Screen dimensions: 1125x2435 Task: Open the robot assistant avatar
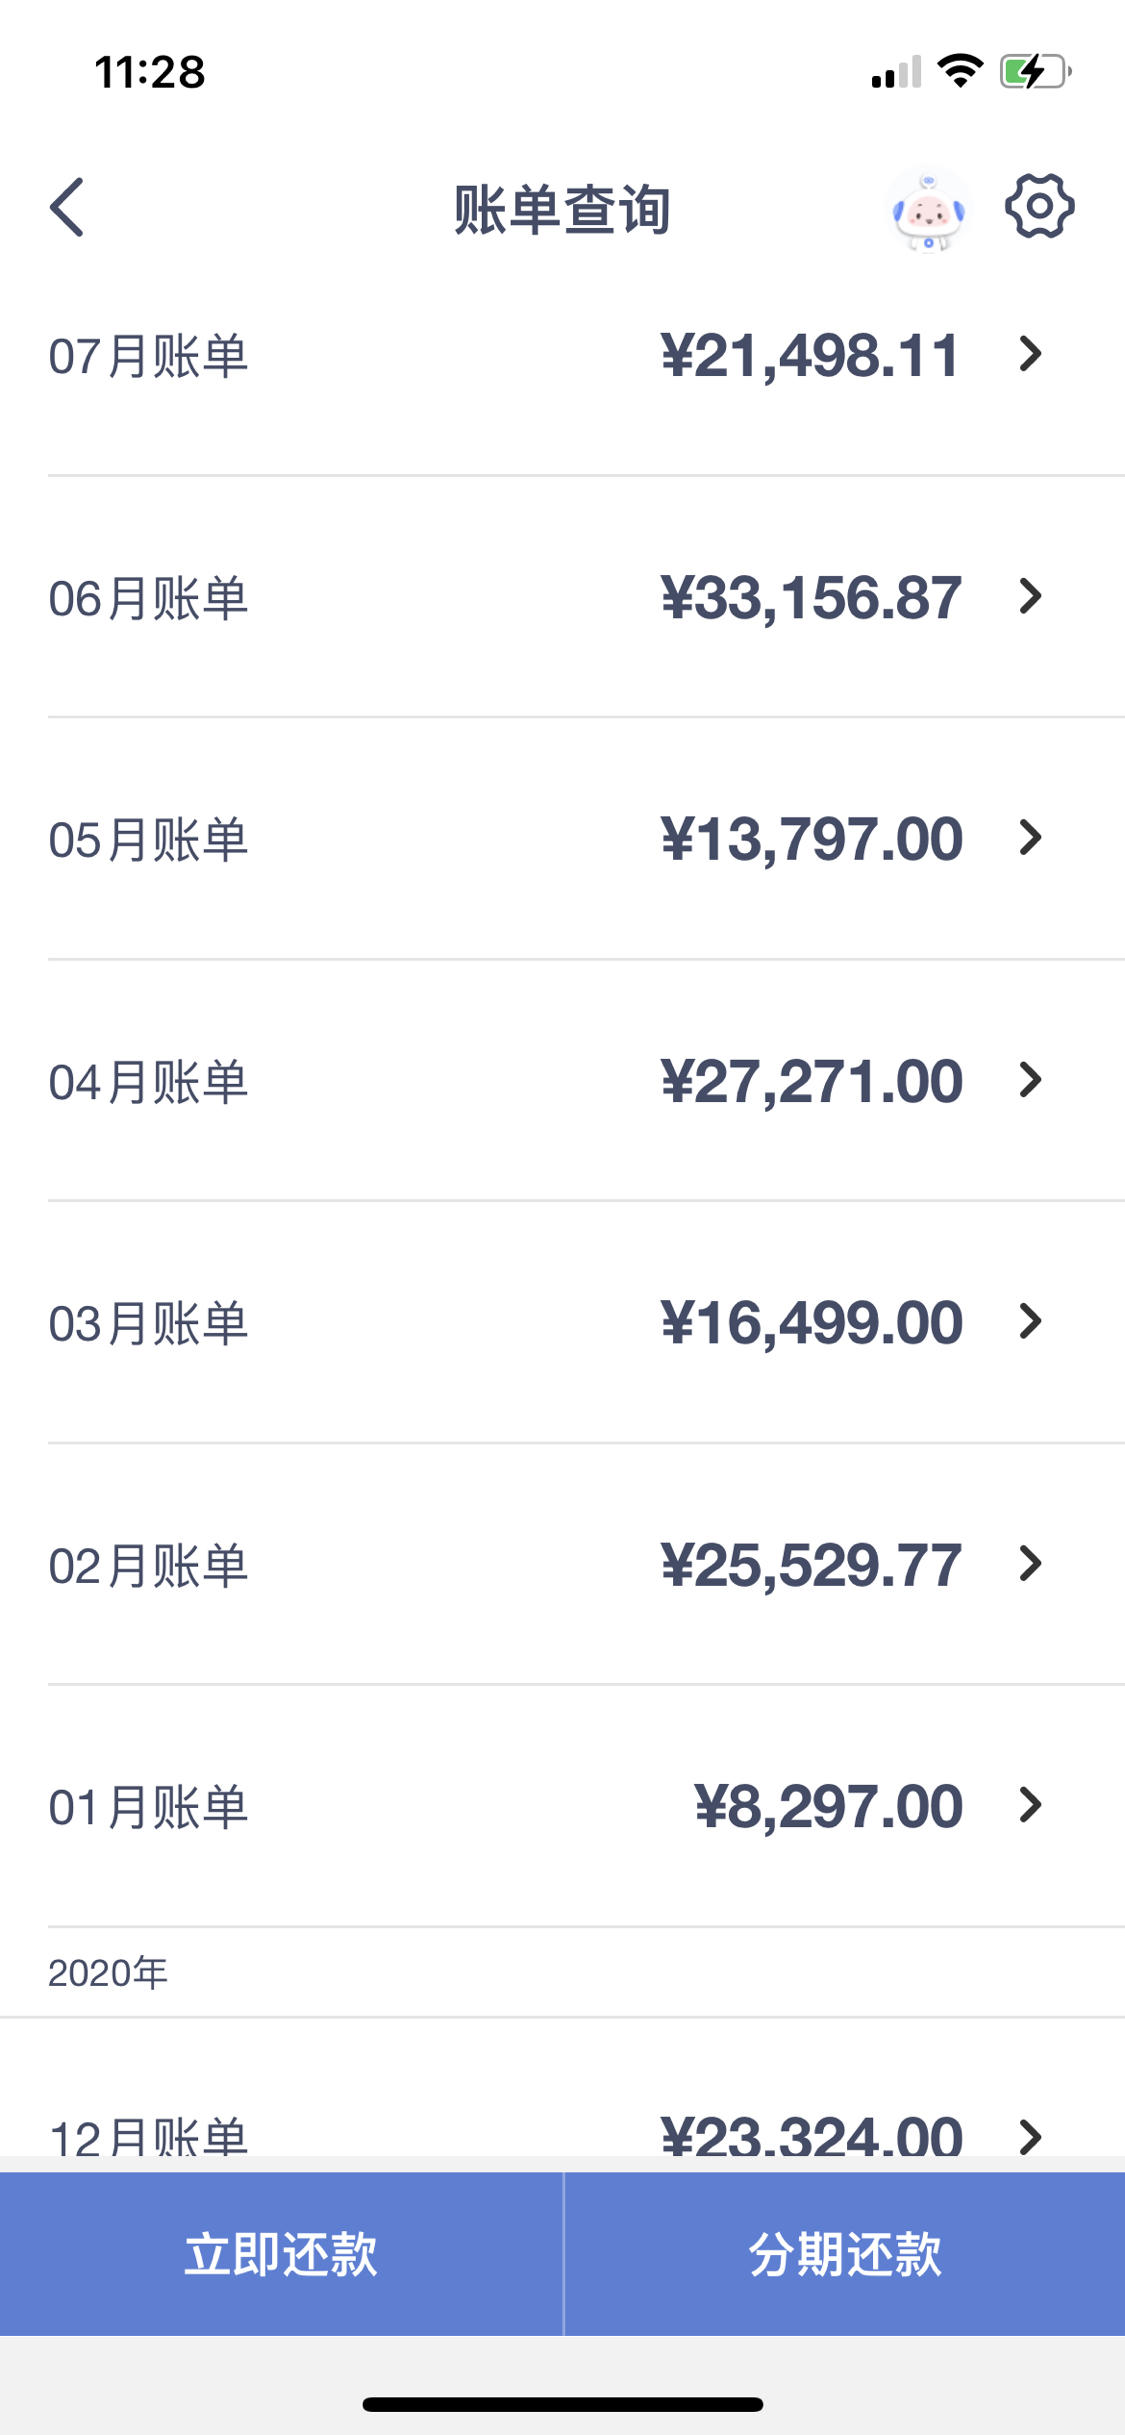(x=928, y=210)
